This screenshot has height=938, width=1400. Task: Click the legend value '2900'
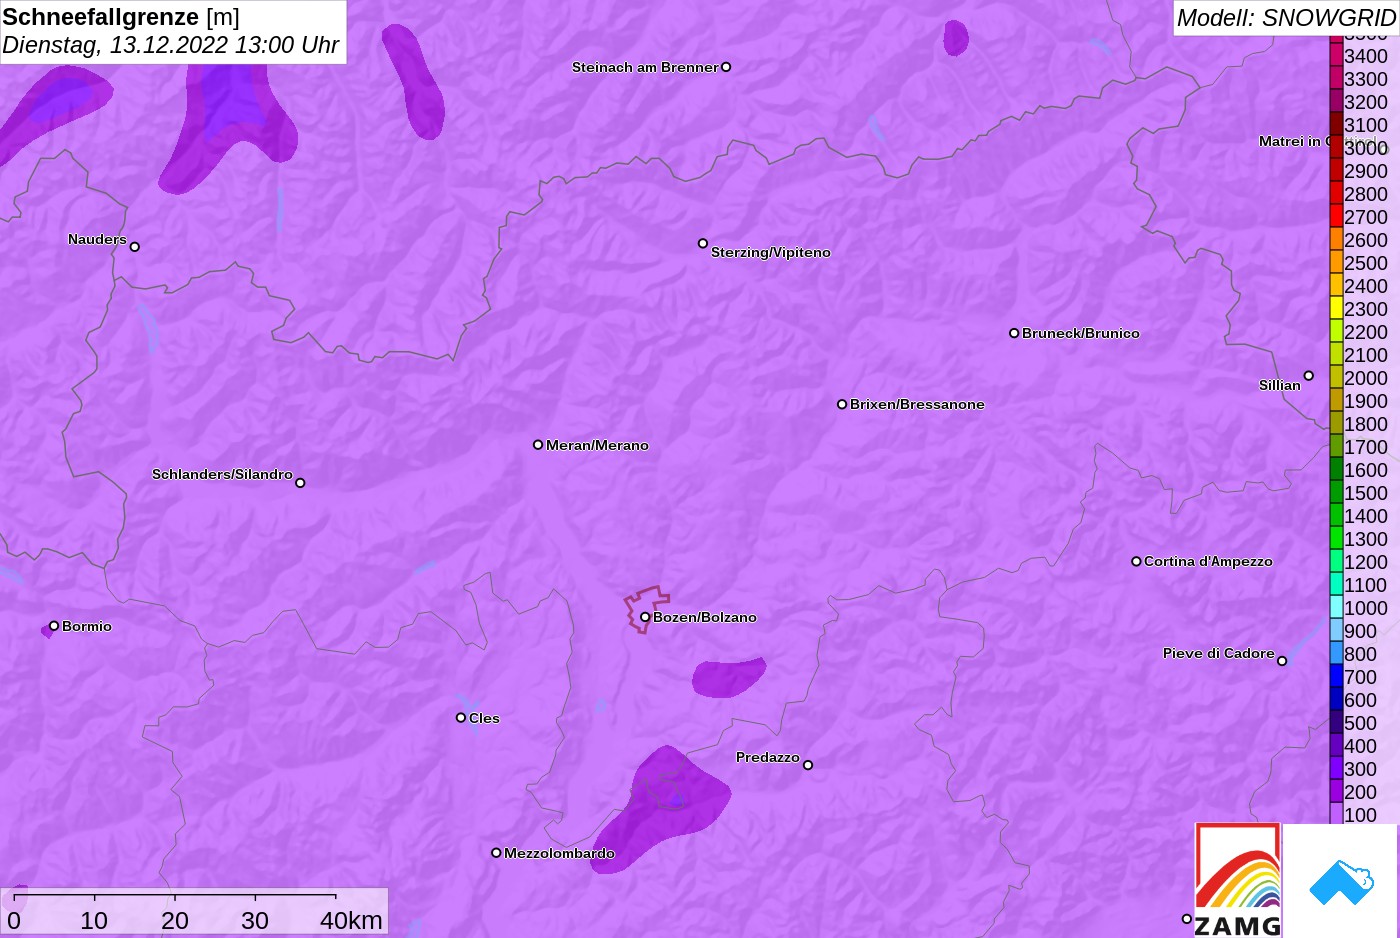point(1366,171)
